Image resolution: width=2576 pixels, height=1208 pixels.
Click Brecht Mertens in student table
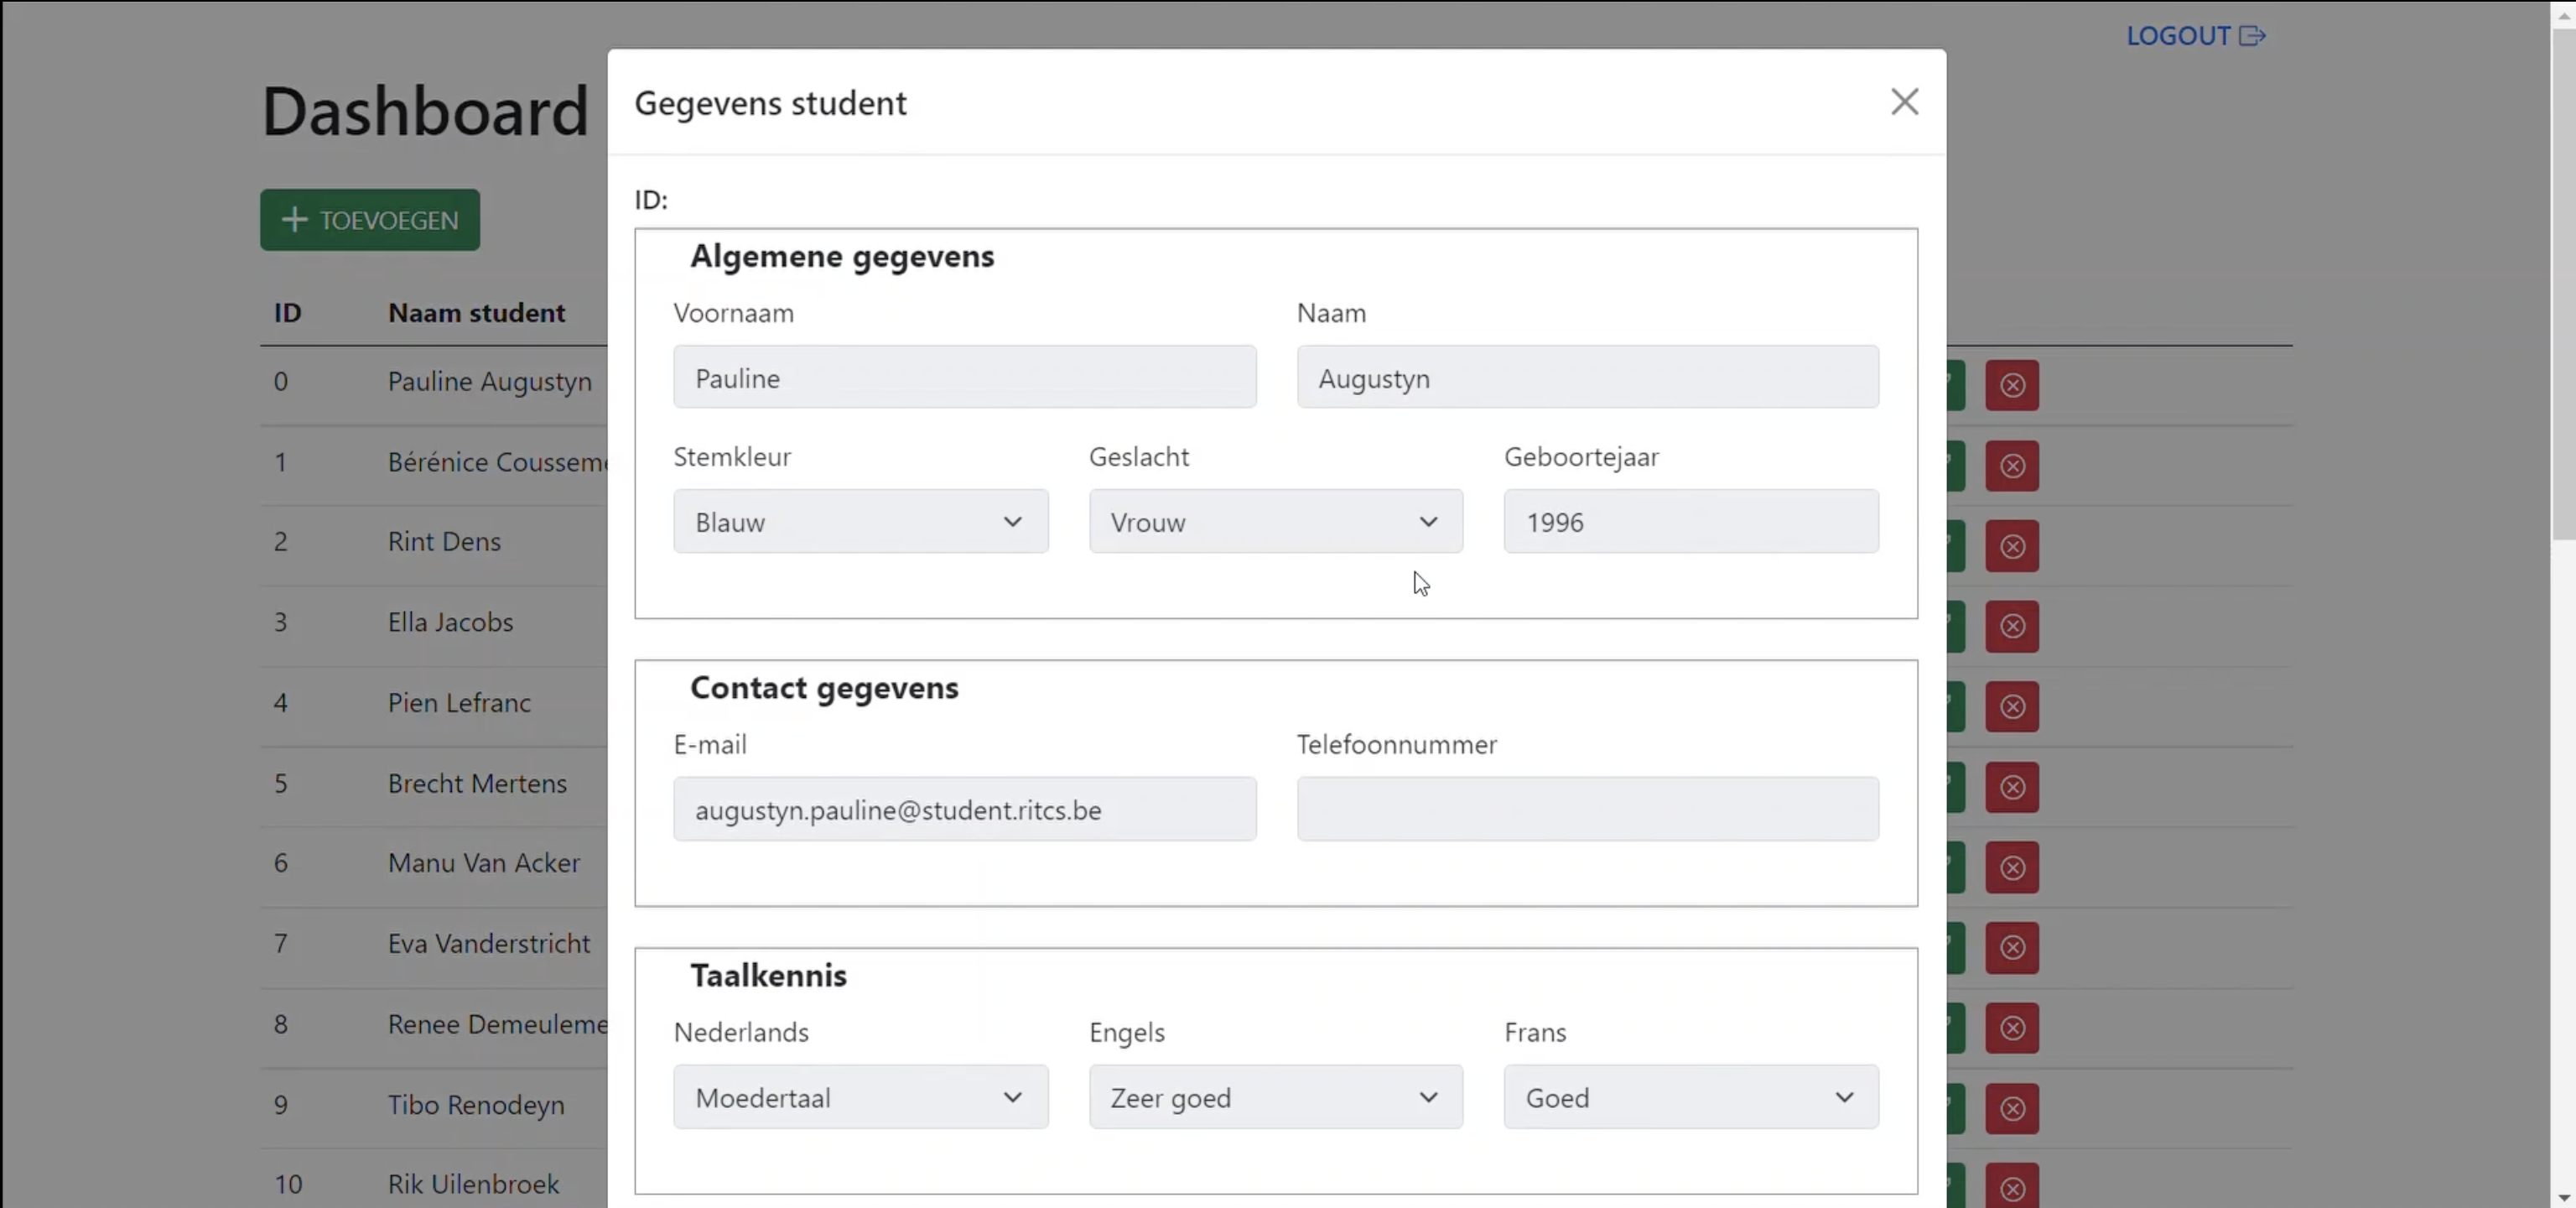[477, 783]
